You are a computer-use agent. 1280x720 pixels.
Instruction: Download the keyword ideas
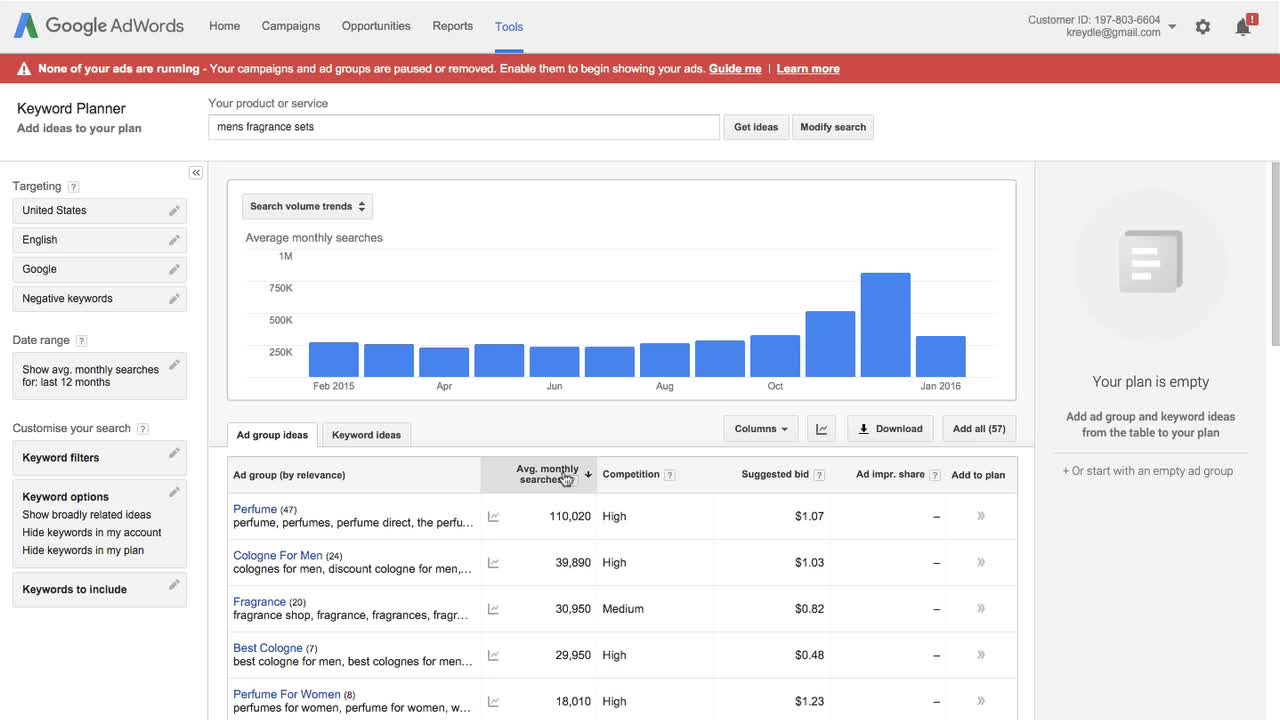click(x=891, y=429)
